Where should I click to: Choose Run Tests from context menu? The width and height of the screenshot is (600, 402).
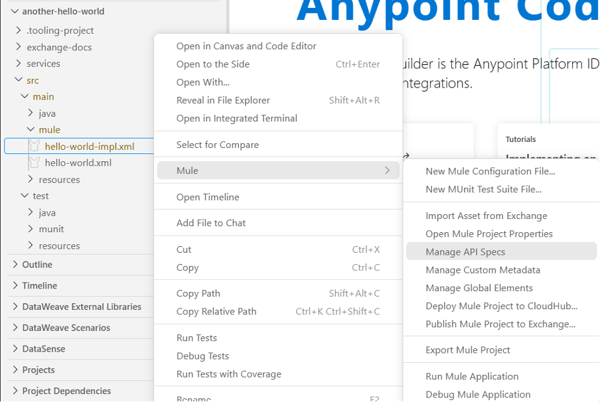coord(278,337)
